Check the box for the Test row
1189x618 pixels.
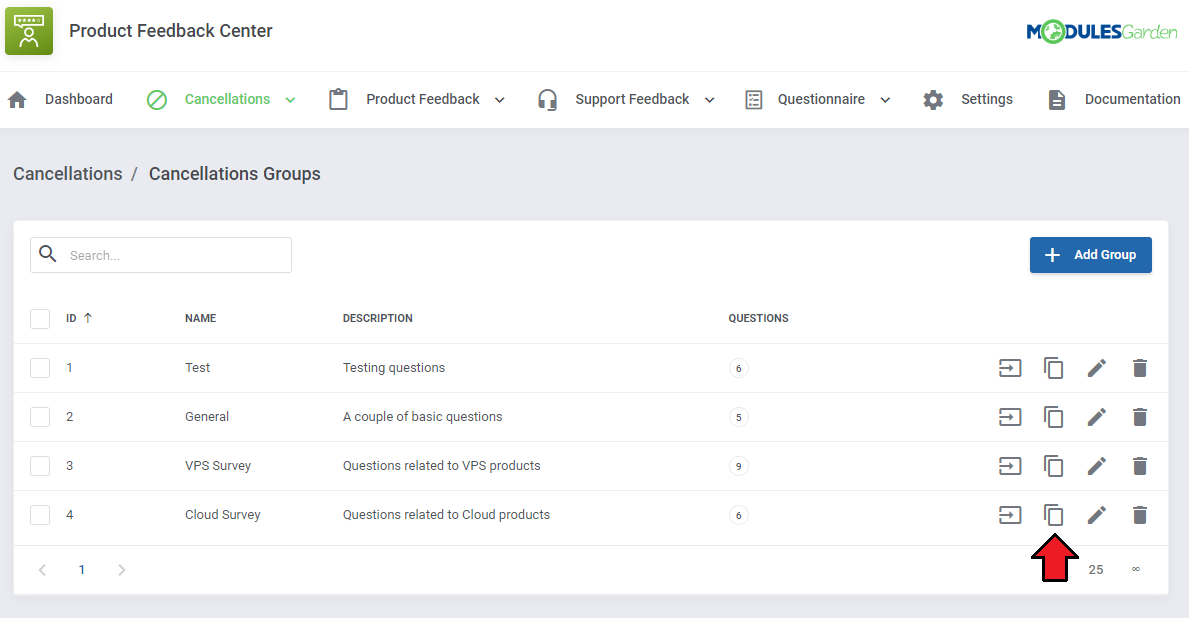pos(40,368)
